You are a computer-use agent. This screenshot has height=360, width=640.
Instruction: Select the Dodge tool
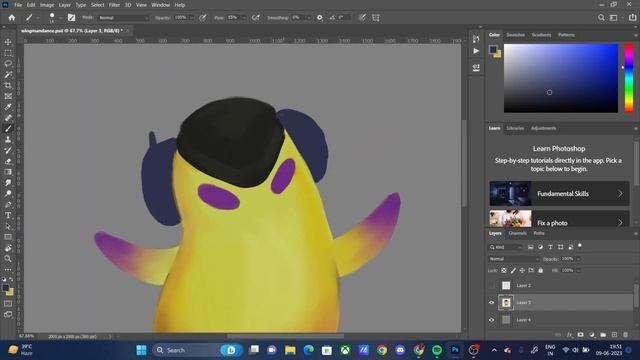(8, 193)
